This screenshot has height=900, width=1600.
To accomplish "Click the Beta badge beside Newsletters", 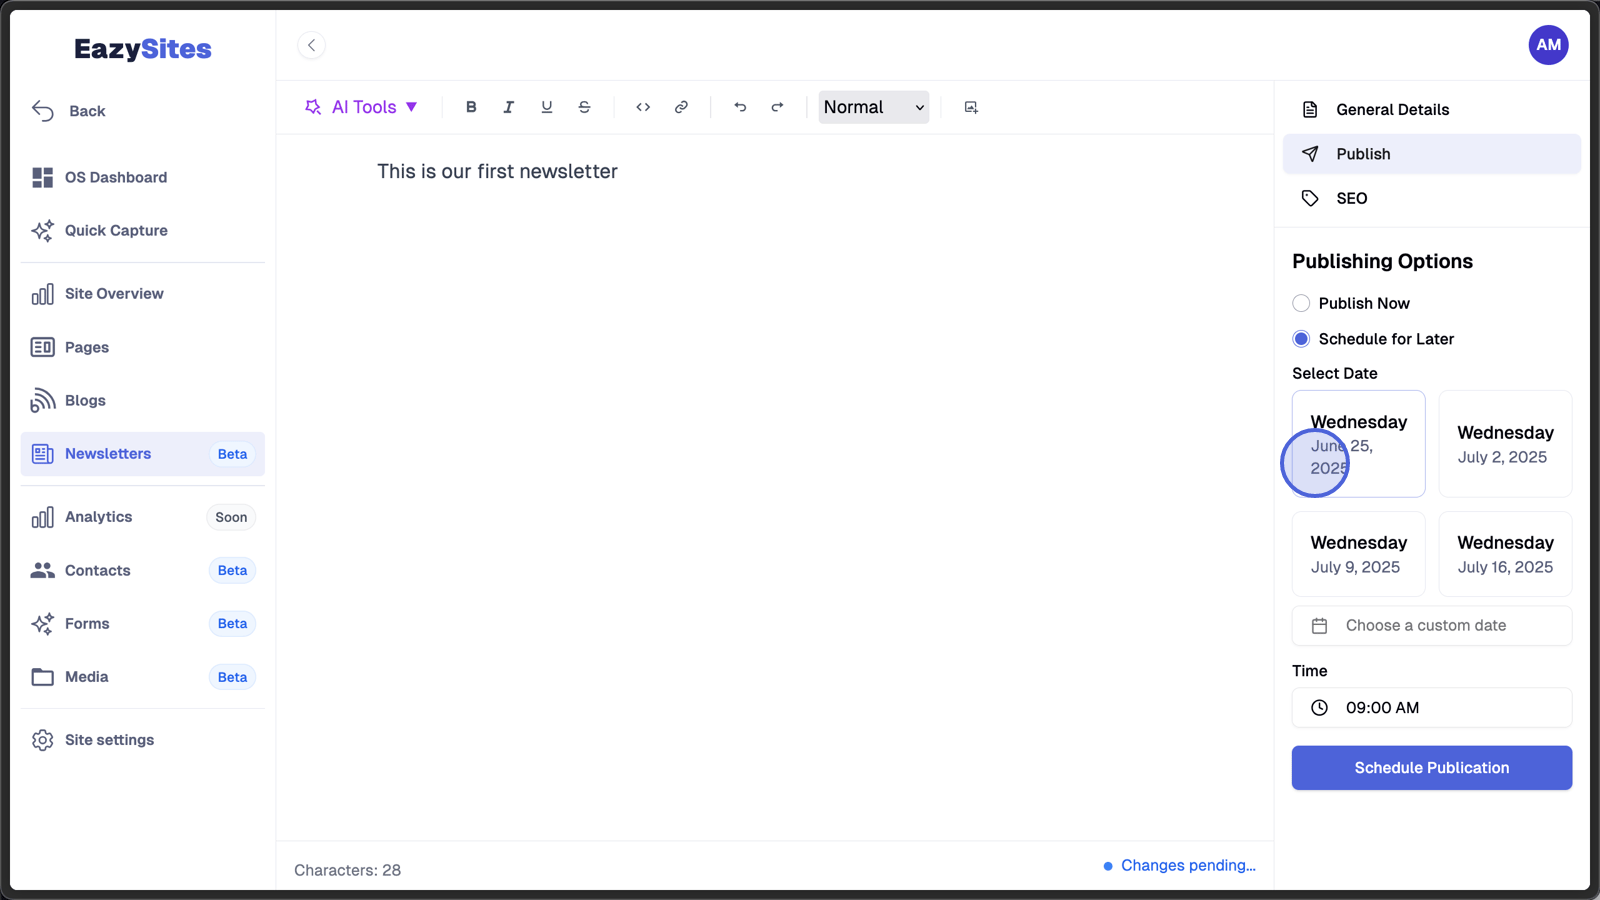I will (232, 454).
